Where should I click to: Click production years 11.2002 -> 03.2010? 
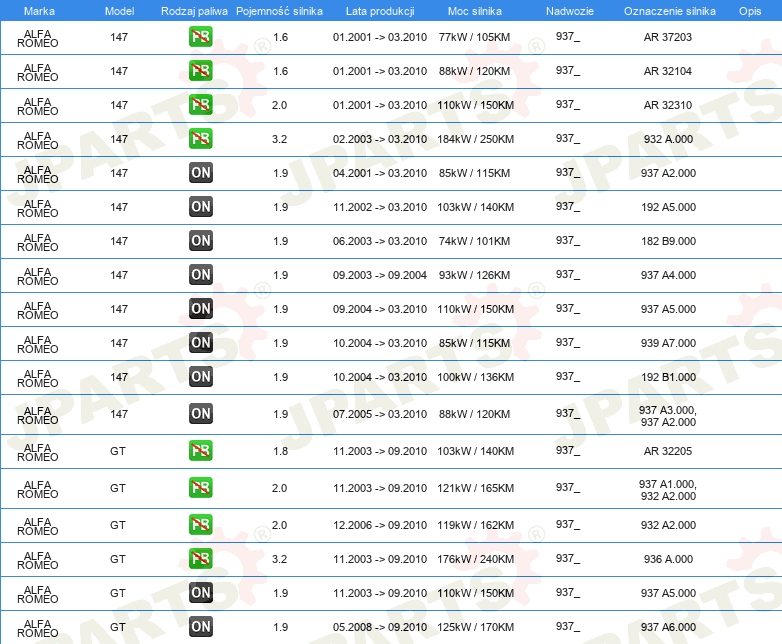380,207
